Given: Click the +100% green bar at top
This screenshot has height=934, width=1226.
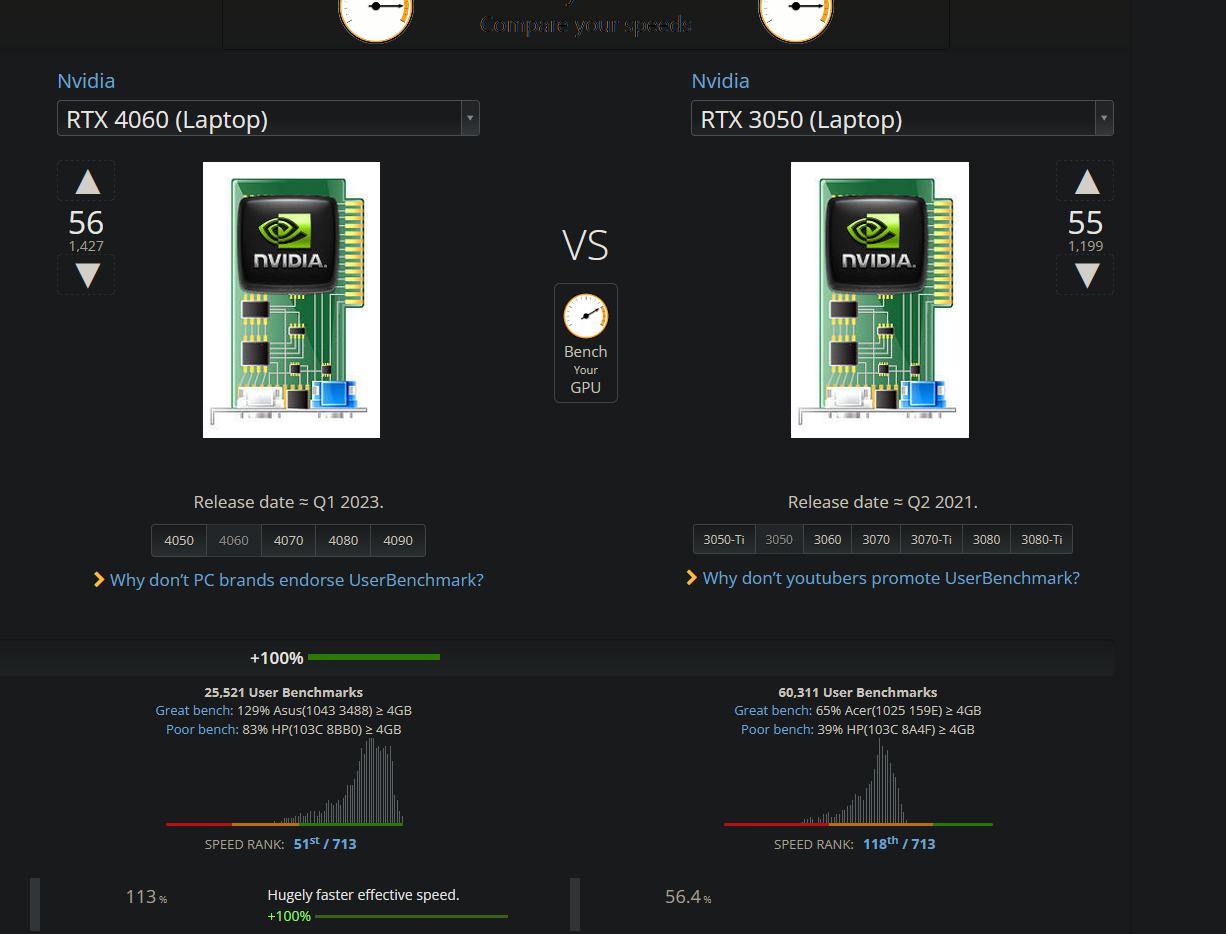Looking at the screenshot, I should (374, 657).
